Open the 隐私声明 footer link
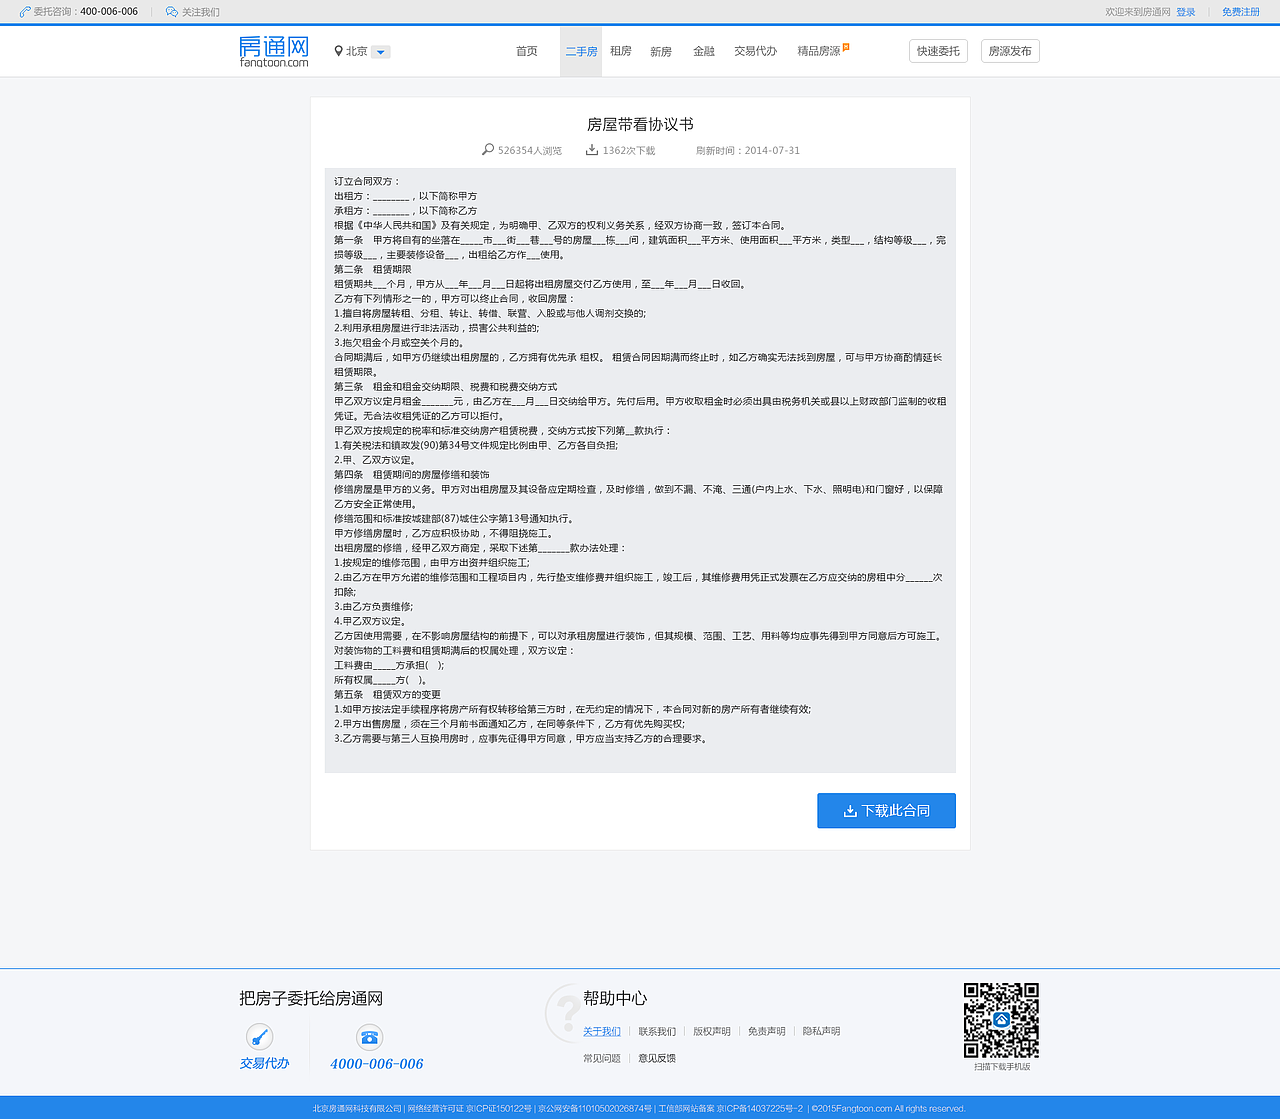Viewport: 1280px width, 1119px height. click(821, 1031)
